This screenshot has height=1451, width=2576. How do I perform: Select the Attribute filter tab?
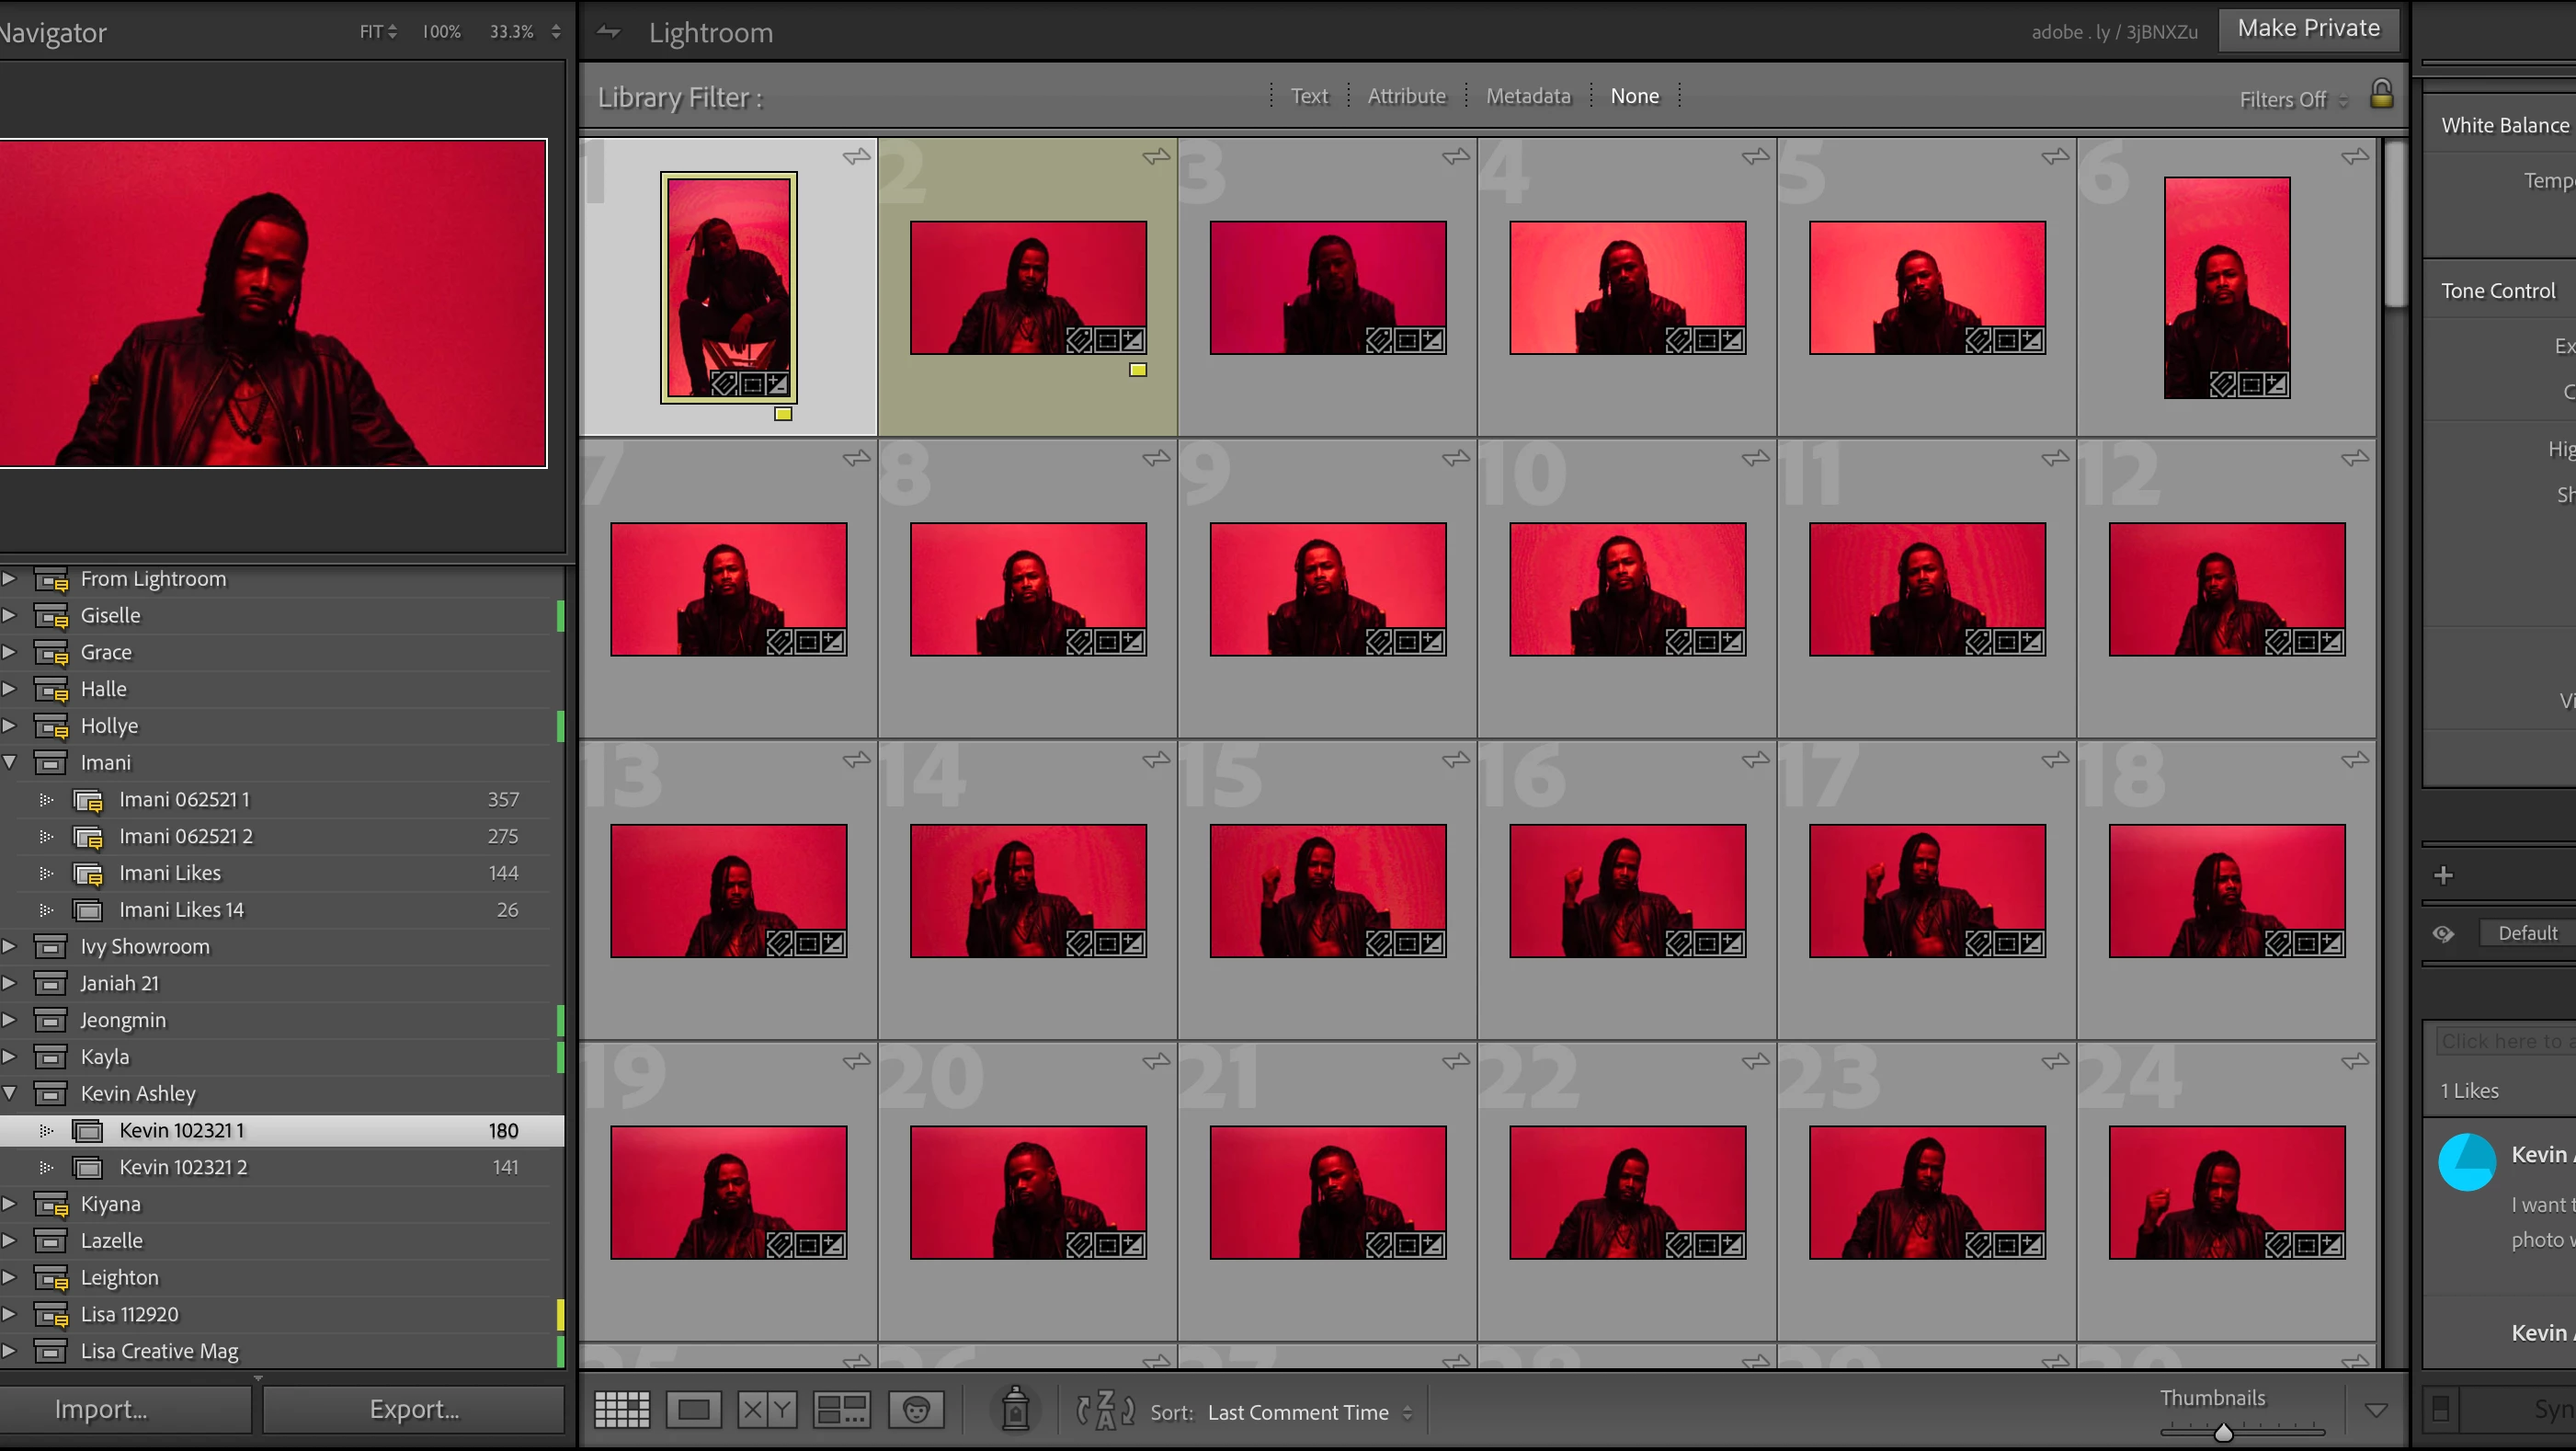pyautogui.click(x=1406, y=96)
